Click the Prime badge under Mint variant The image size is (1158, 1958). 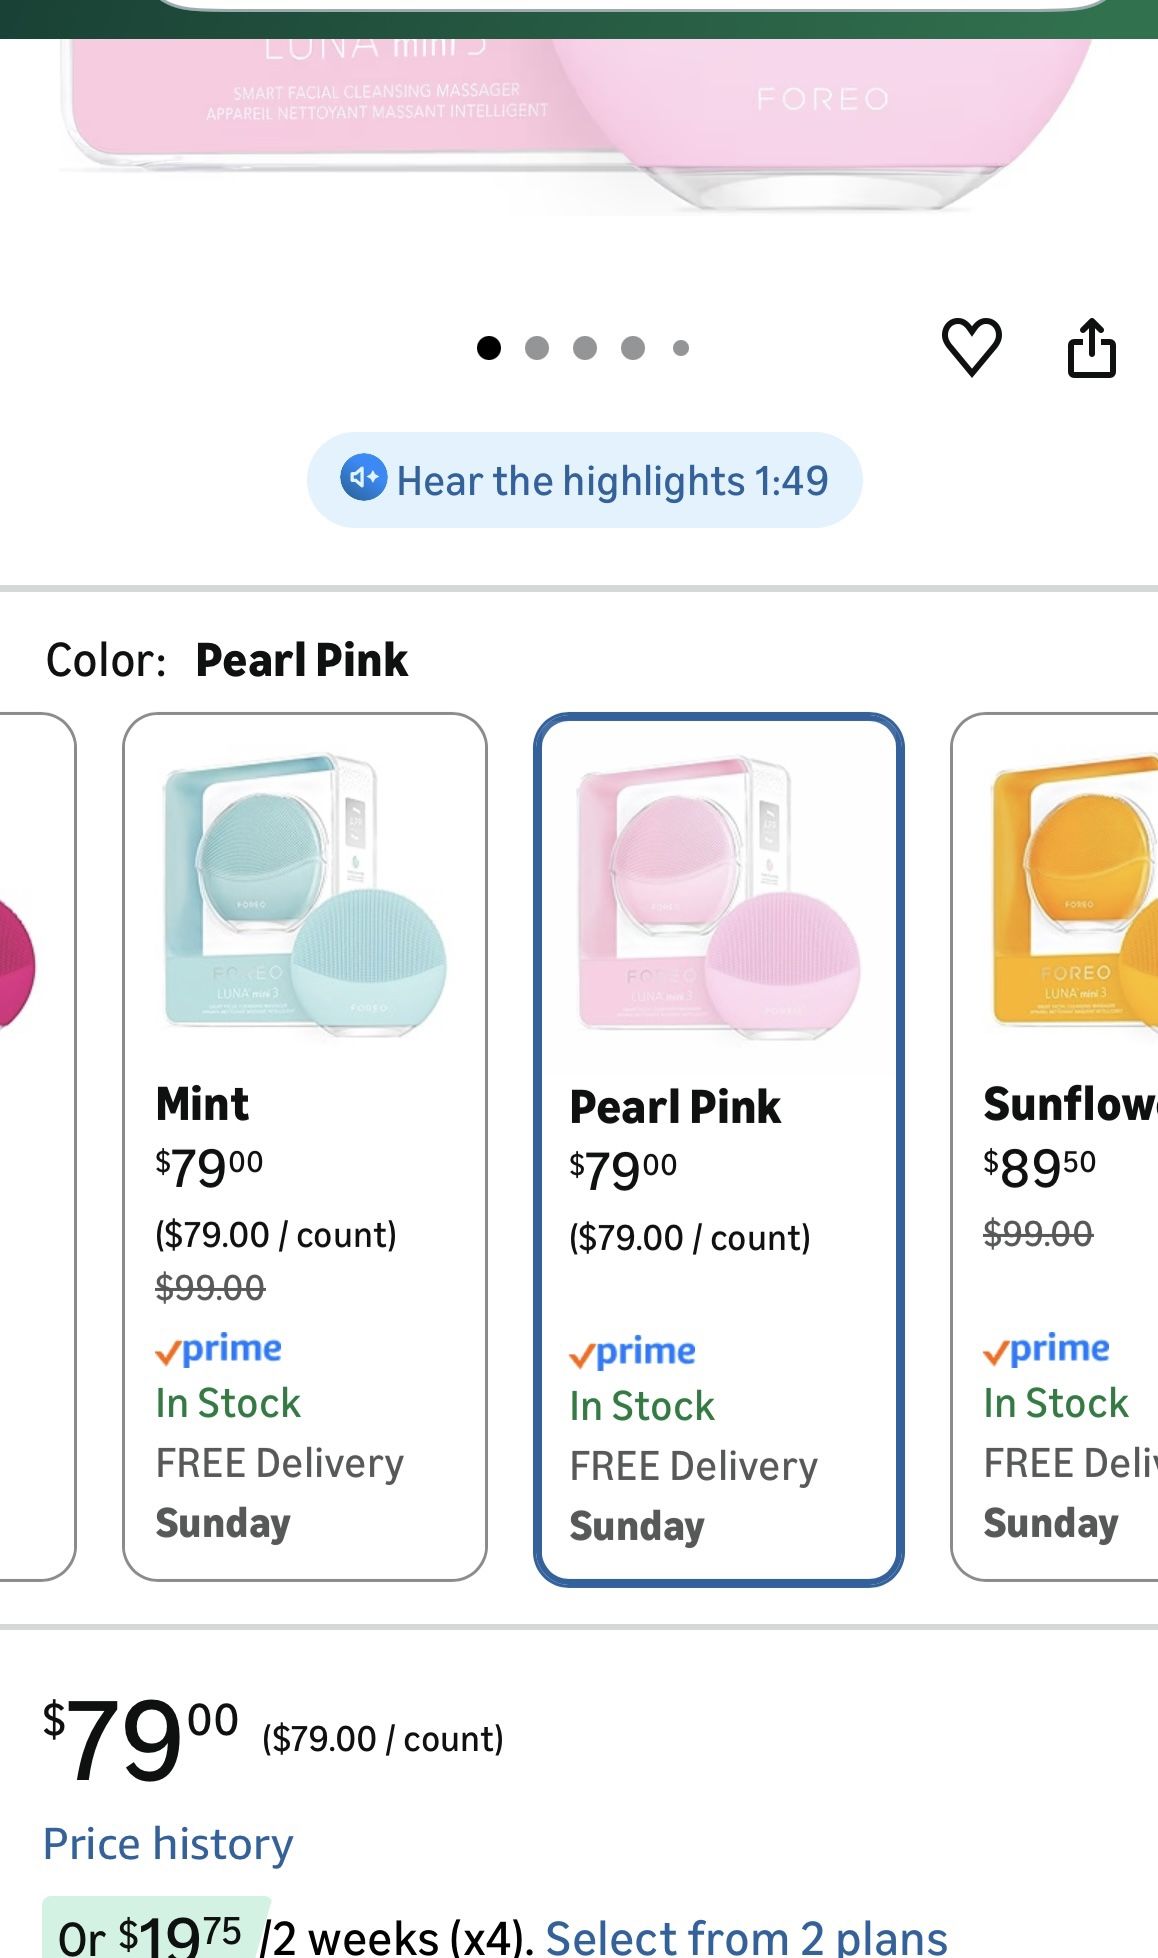pos(222,1350)
